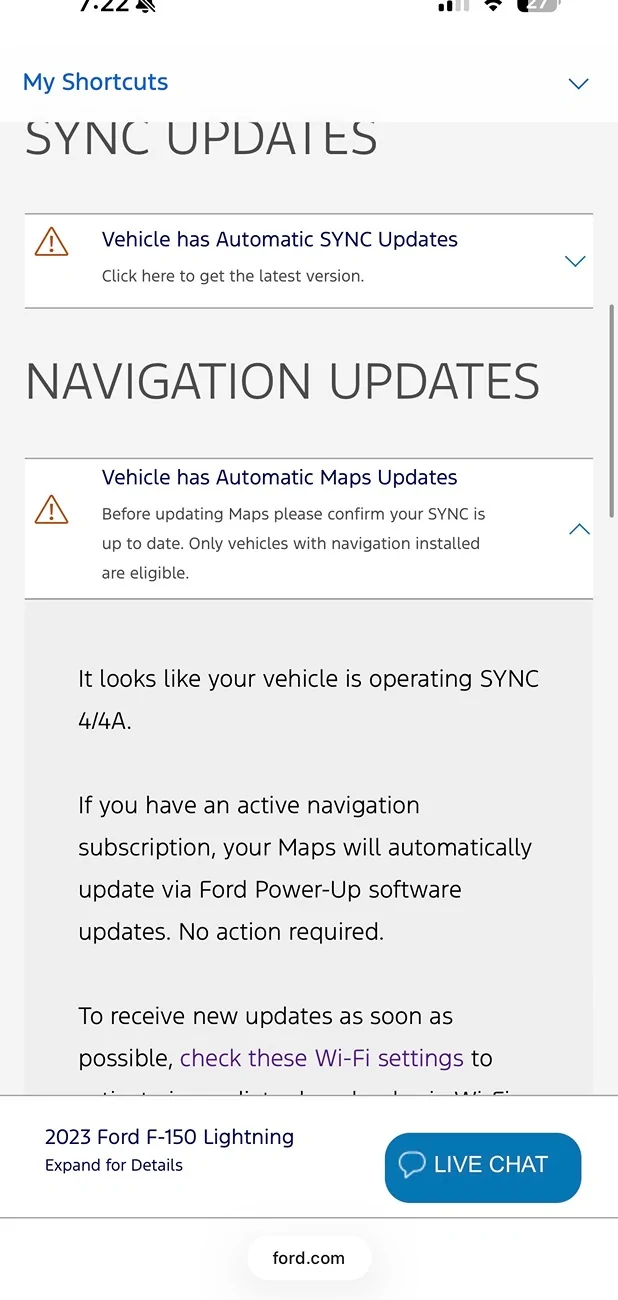618x1300 pixels.
Task: Select the 2023 Ford F-150 Lightning bar
Action: tap(168, 1137)
